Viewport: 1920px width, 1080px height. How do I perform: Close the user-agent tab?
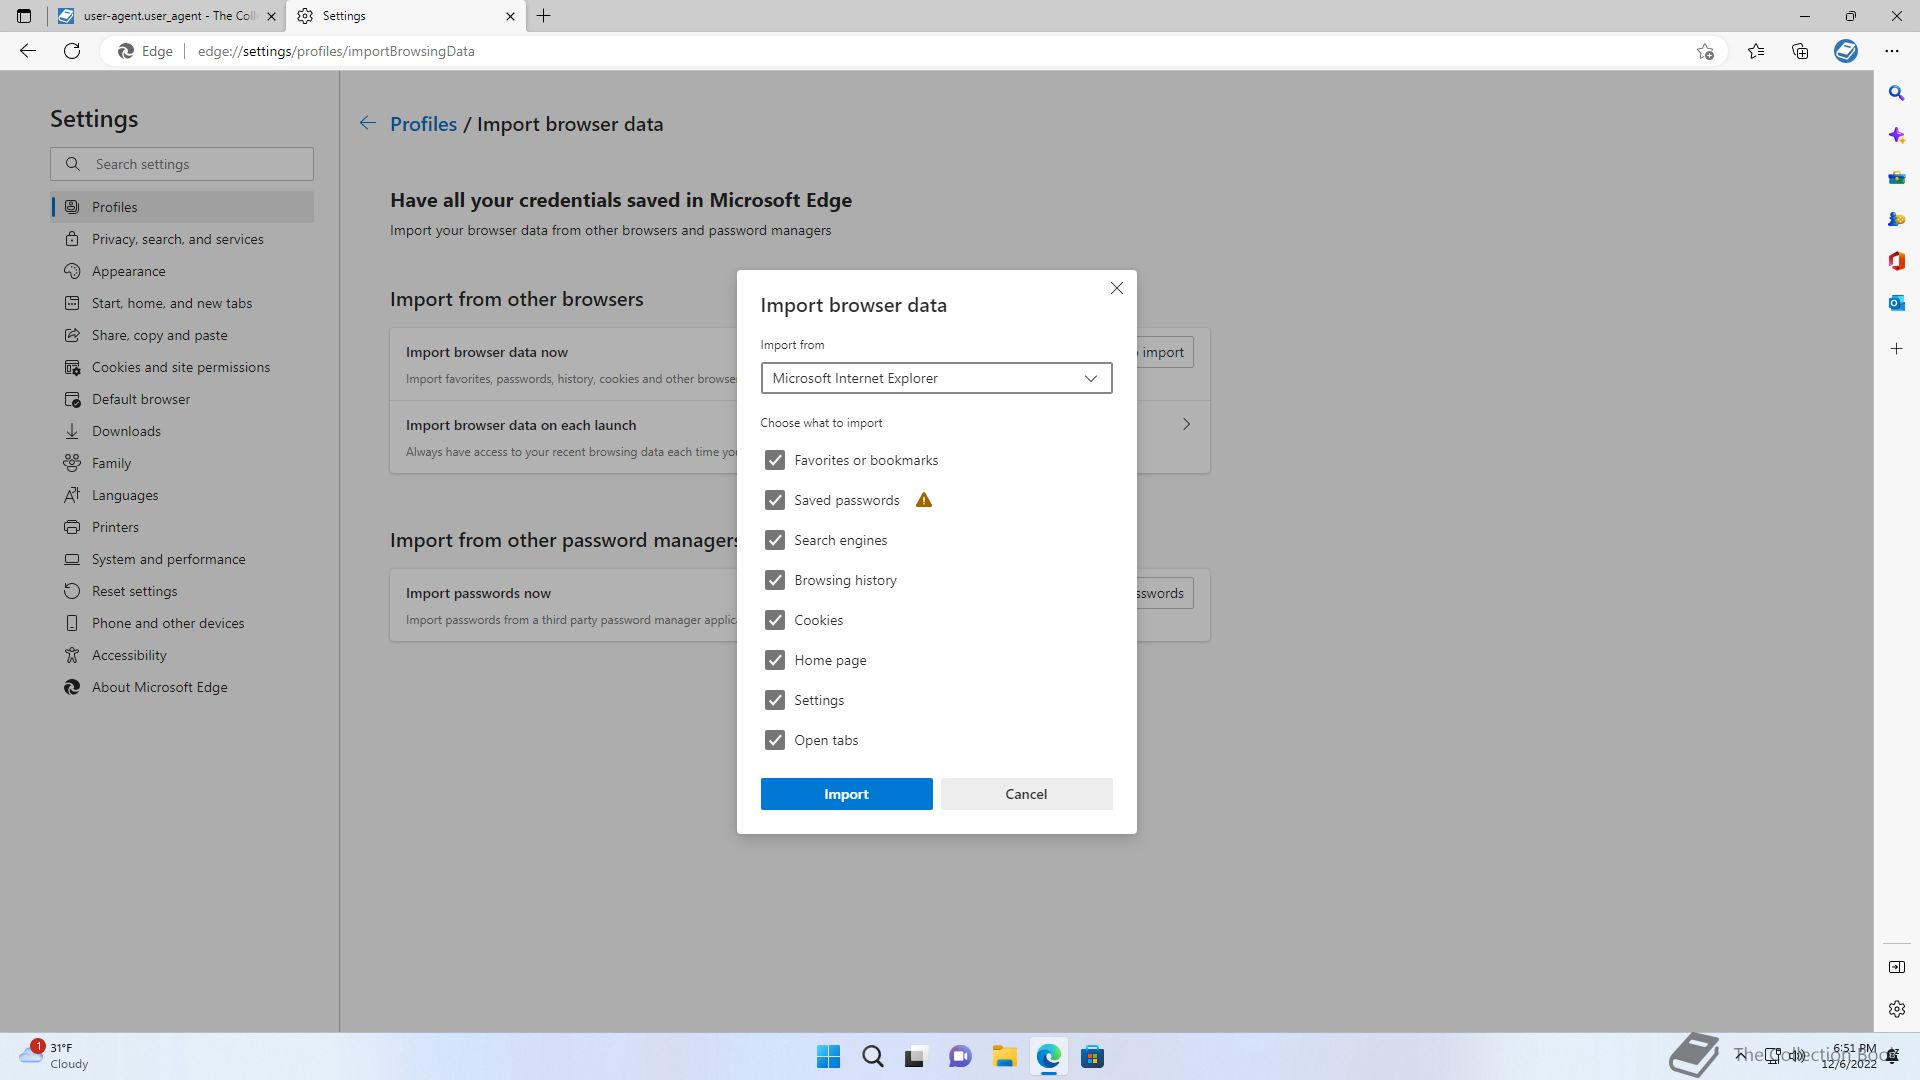(271, 16)
